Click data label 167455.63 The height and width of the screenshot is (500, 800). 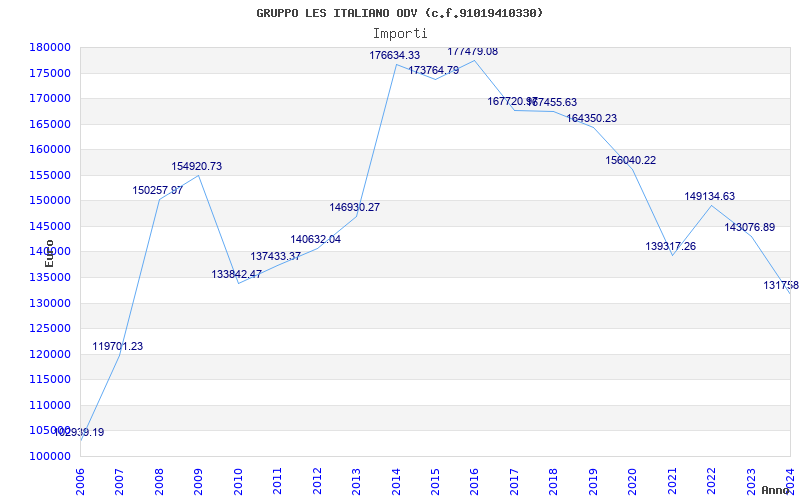[552, 103]
